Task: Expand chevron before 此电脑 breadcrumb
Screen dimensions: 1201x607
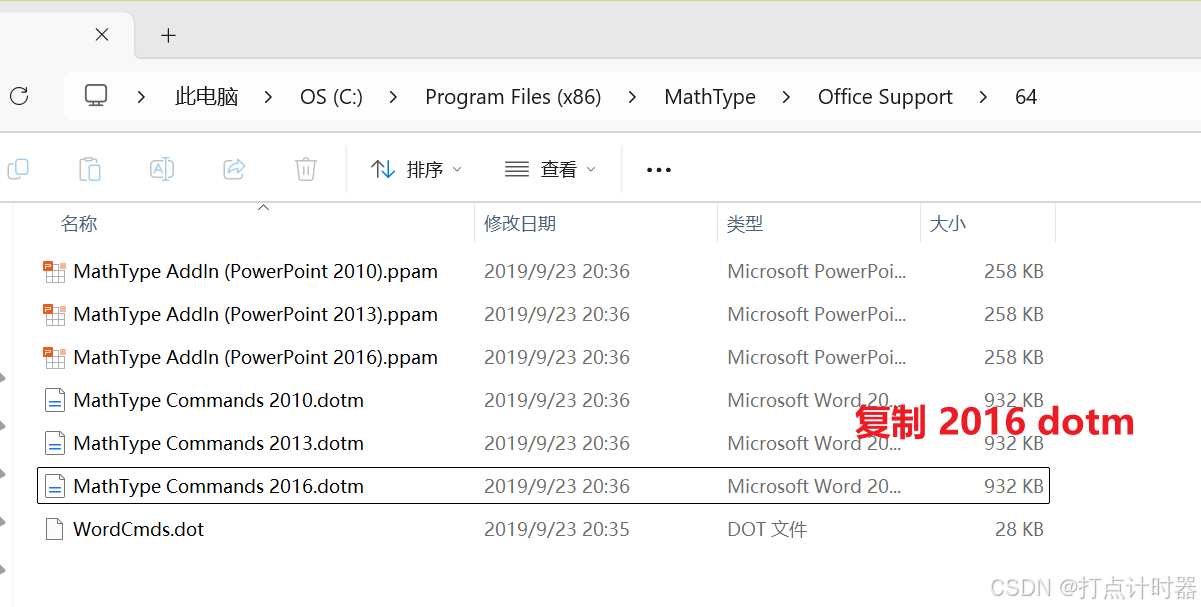Action: [x=141, y=97]
